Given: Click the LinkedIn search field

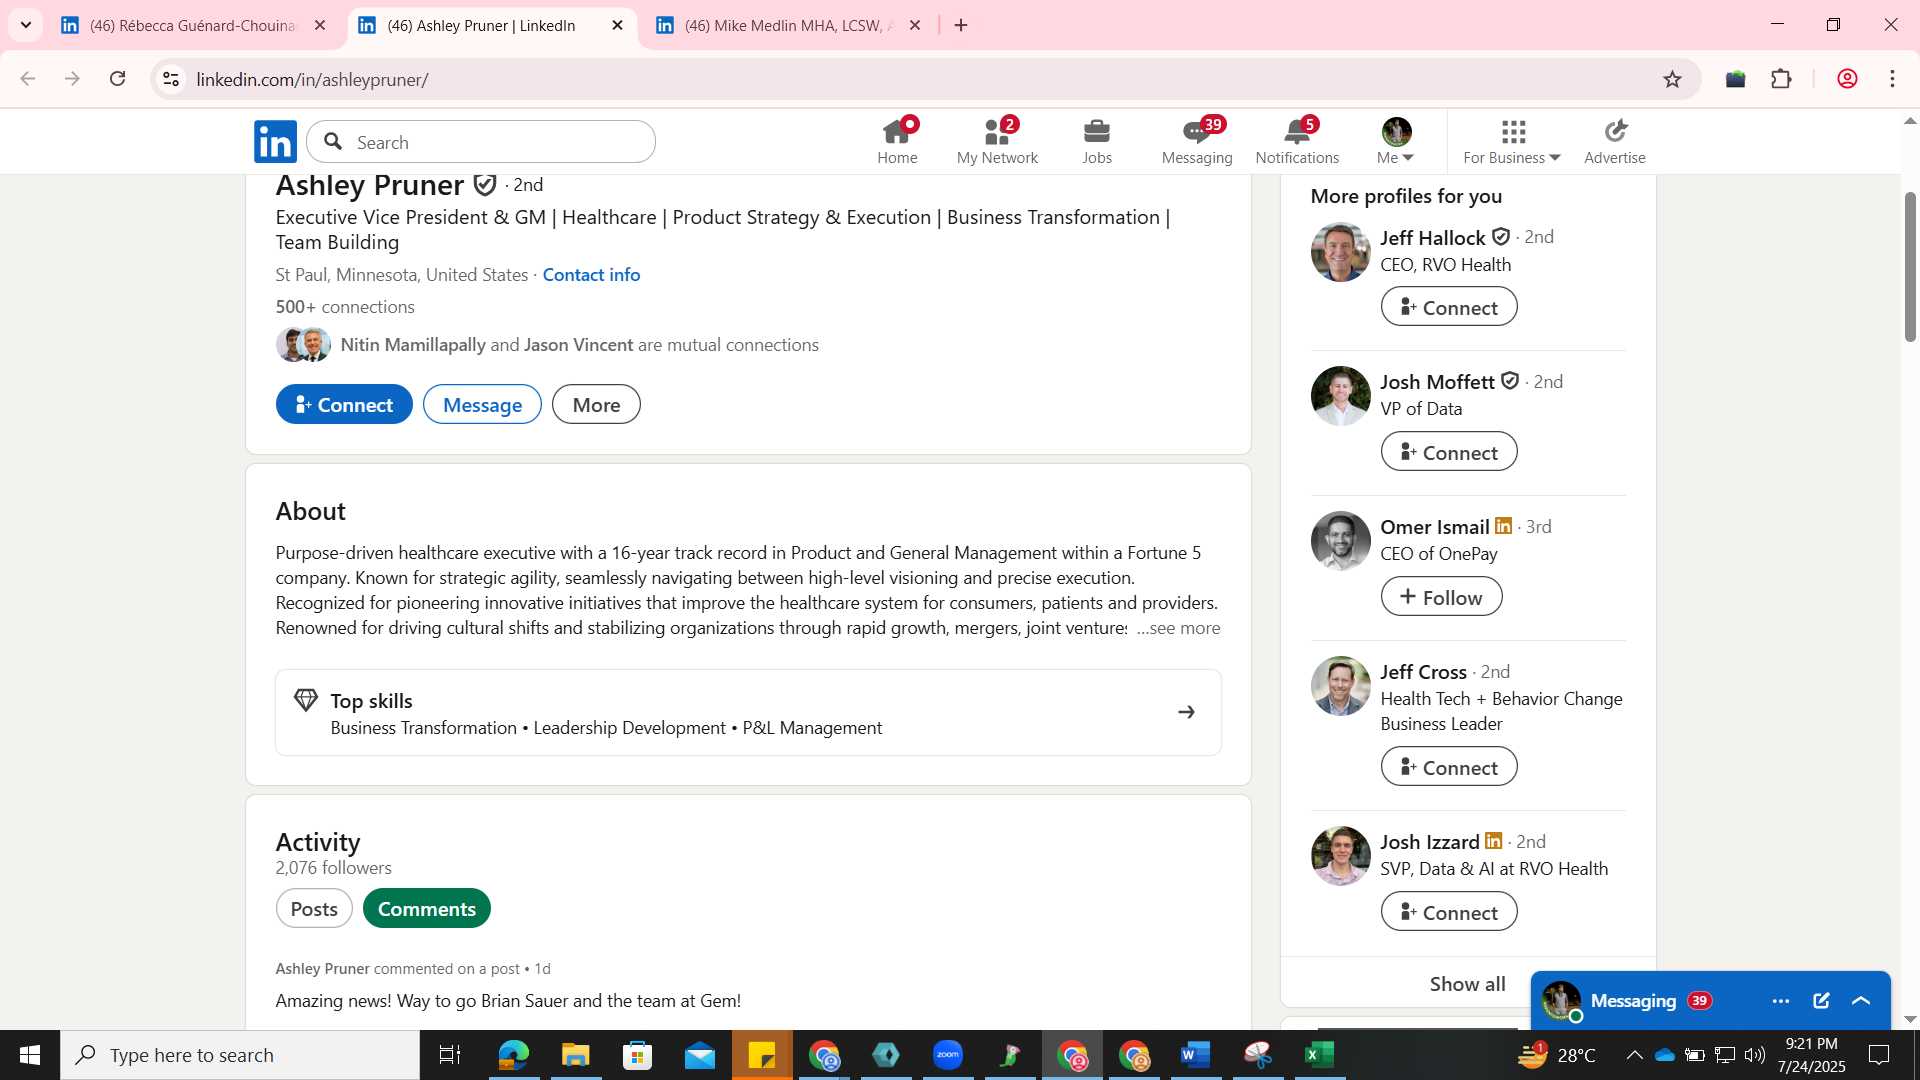Looking at the screenshot, I should [x=481, y=142].
